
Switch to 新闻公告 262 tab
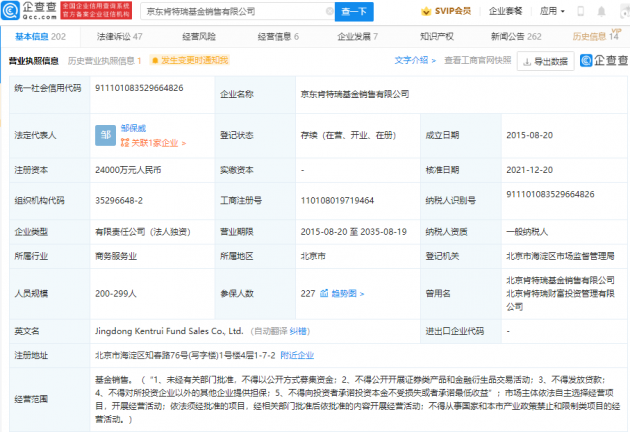point(516,37)
